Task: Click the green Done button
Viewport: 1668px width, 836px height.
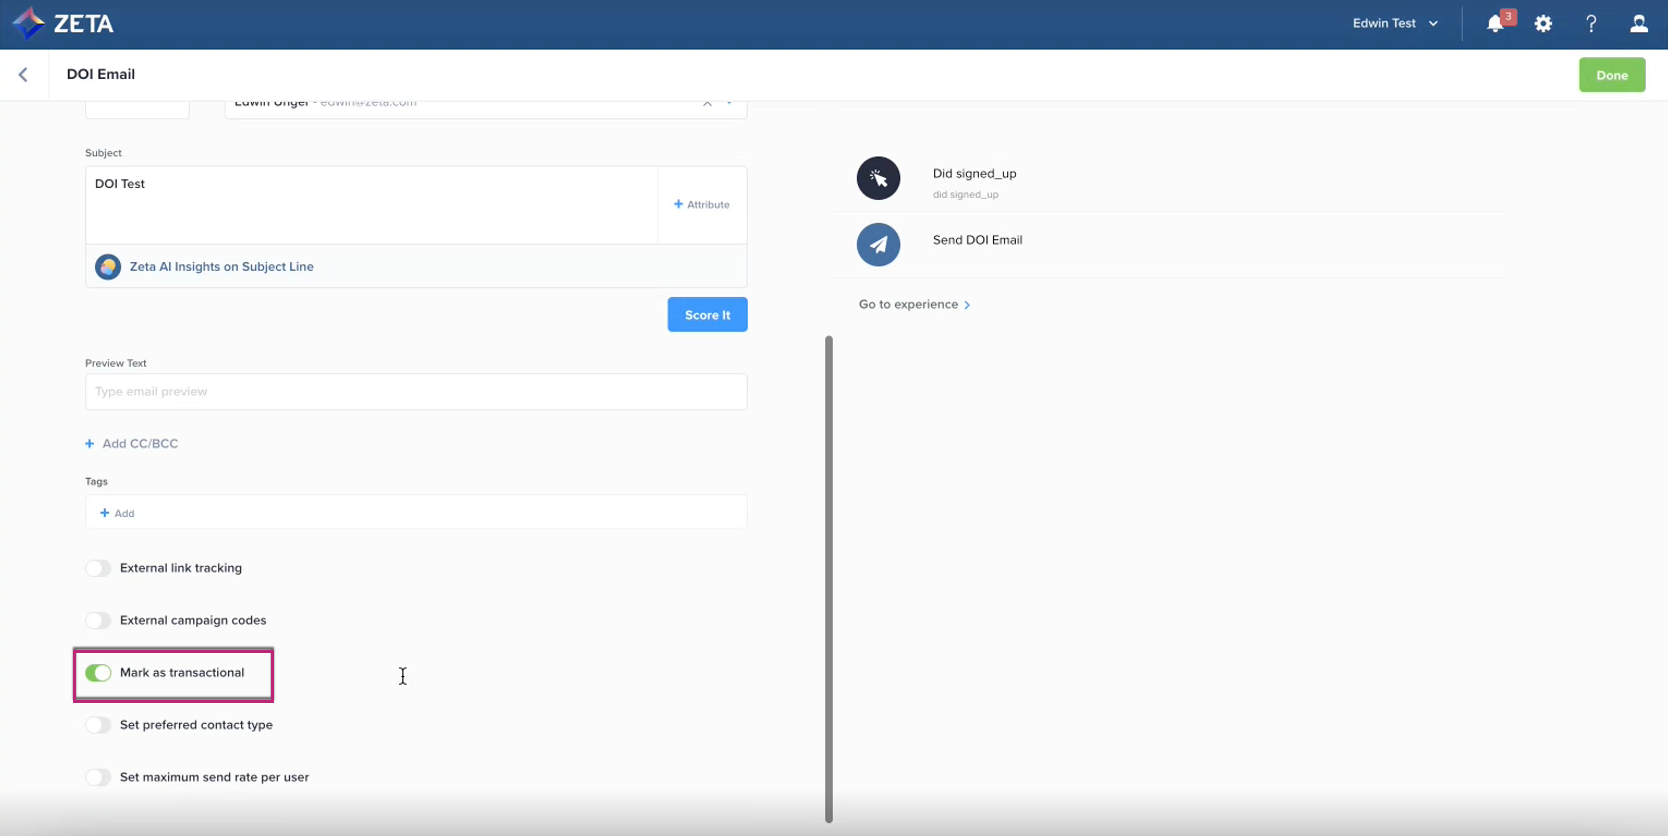Action: (1611, 75)
